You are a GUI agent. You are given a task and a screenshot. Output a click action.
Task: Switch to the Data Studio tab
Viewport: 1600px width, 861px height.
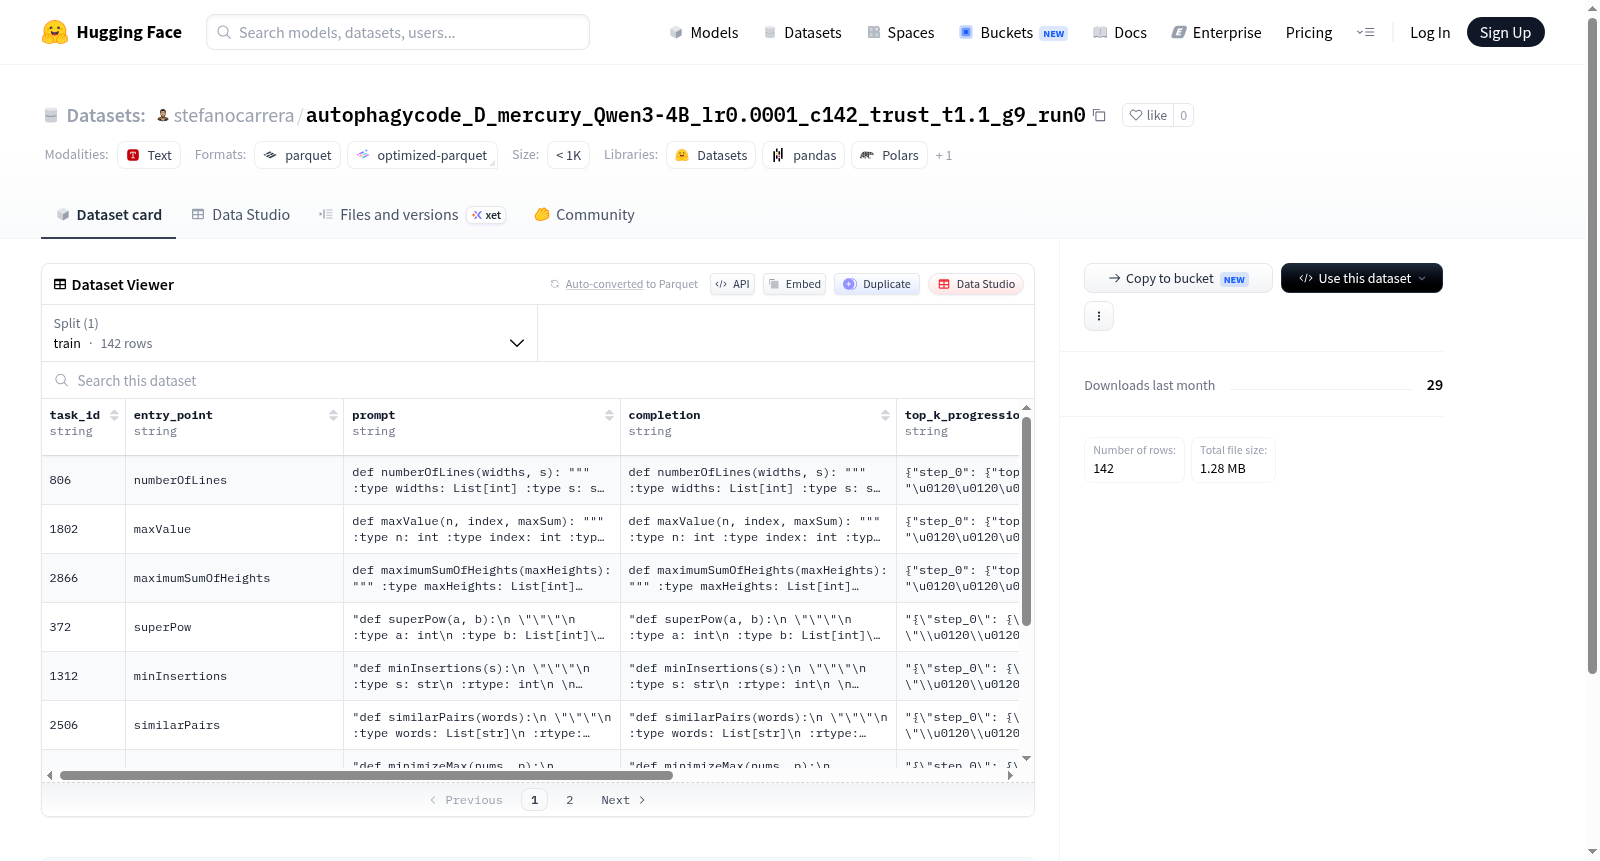pos(240,214)
